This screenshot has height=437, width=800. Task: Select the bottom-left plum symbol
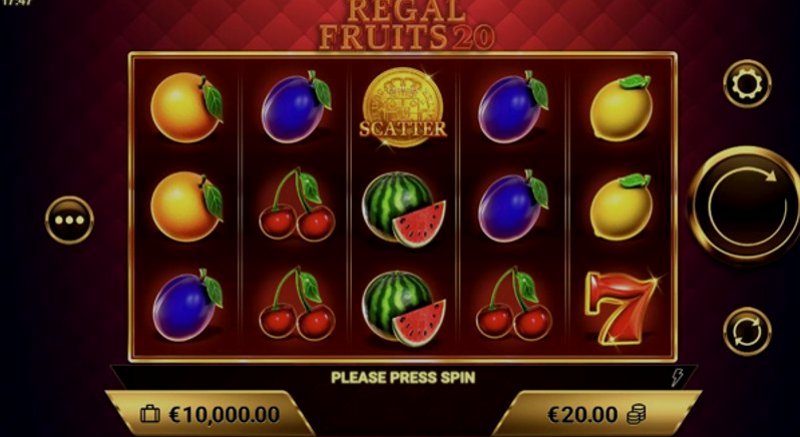coord(188,305)
